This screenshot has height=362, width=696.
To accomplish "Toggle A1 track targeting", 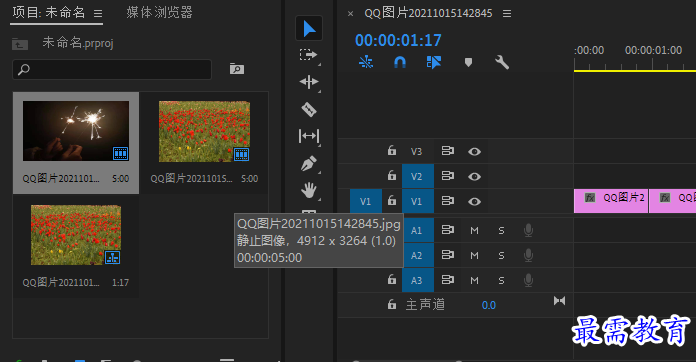I will (x=418, y=230).
